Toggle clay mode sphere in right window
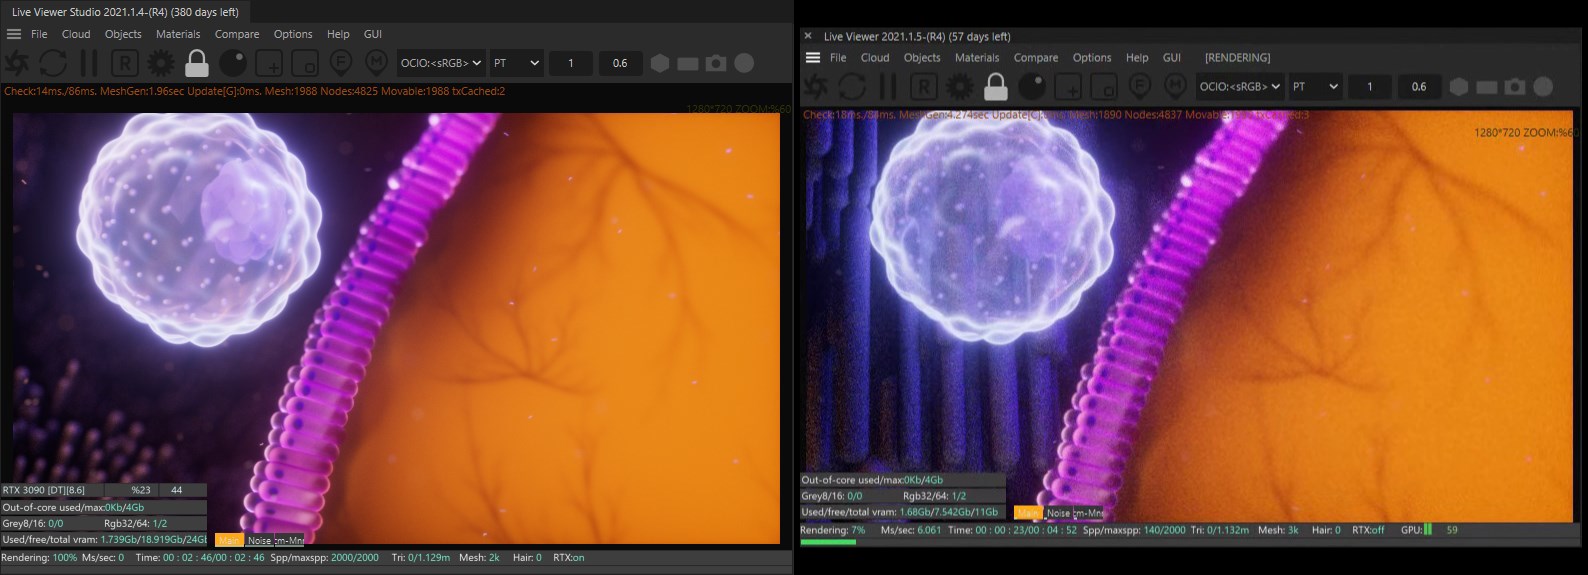The image size is (1588, 575). coord(1032,86)
